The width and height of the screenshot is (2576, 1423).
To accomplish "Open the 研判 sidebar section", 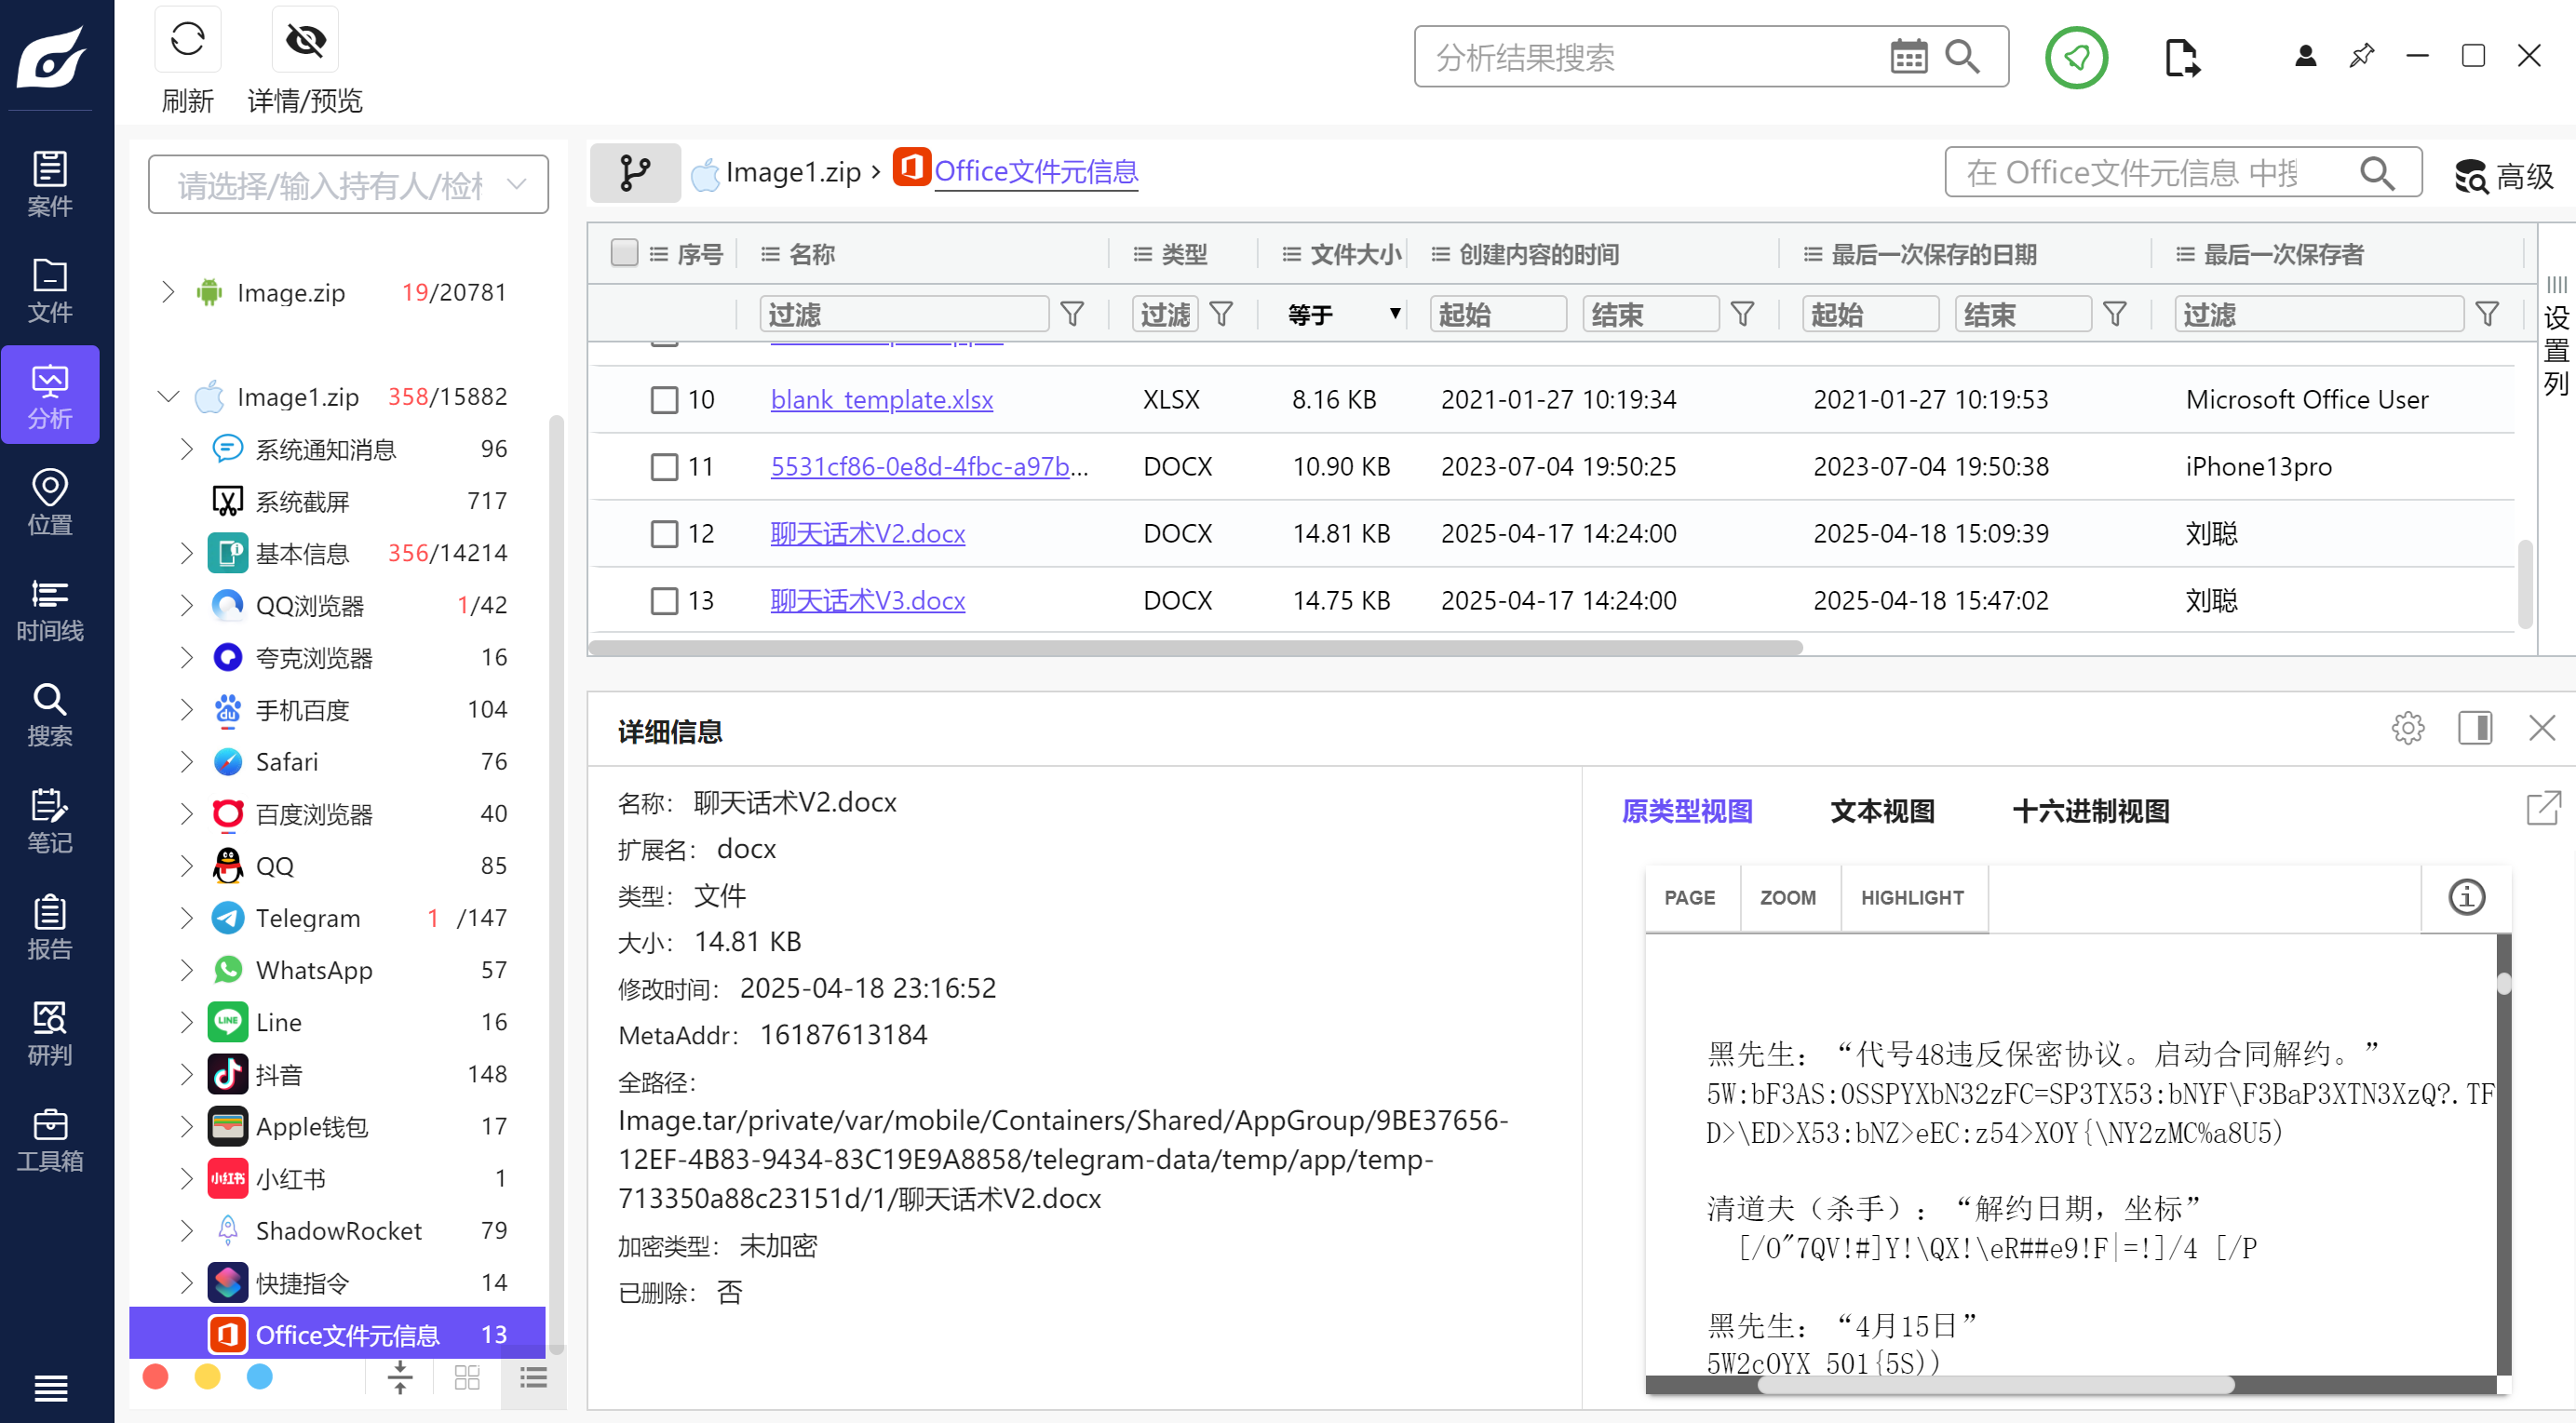I will [50, 1033].
